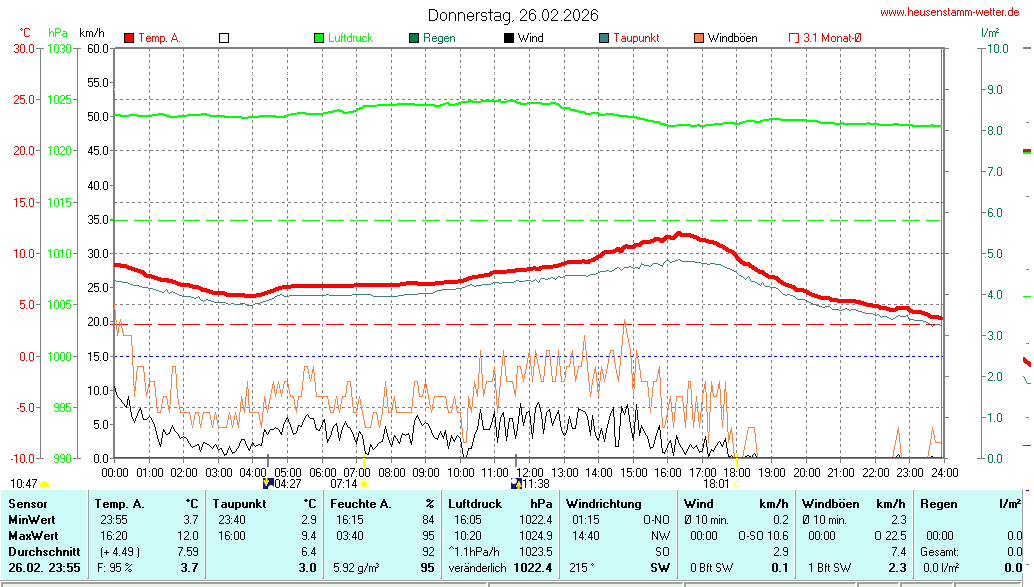Click the sunset time label 18:01
Screen dimensions: 1034x587
[x=716, y=483]
